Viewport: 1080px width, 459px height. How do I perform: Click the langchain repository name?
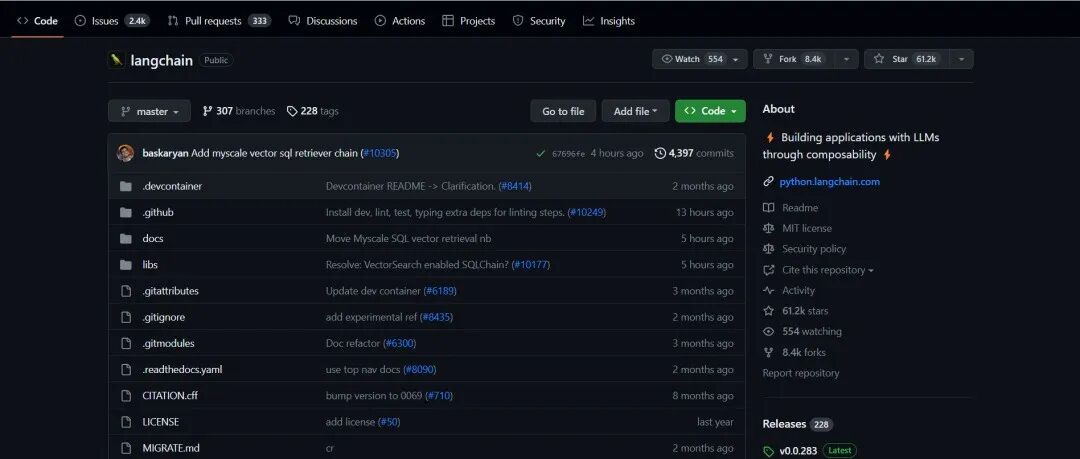tap(161, 61)
